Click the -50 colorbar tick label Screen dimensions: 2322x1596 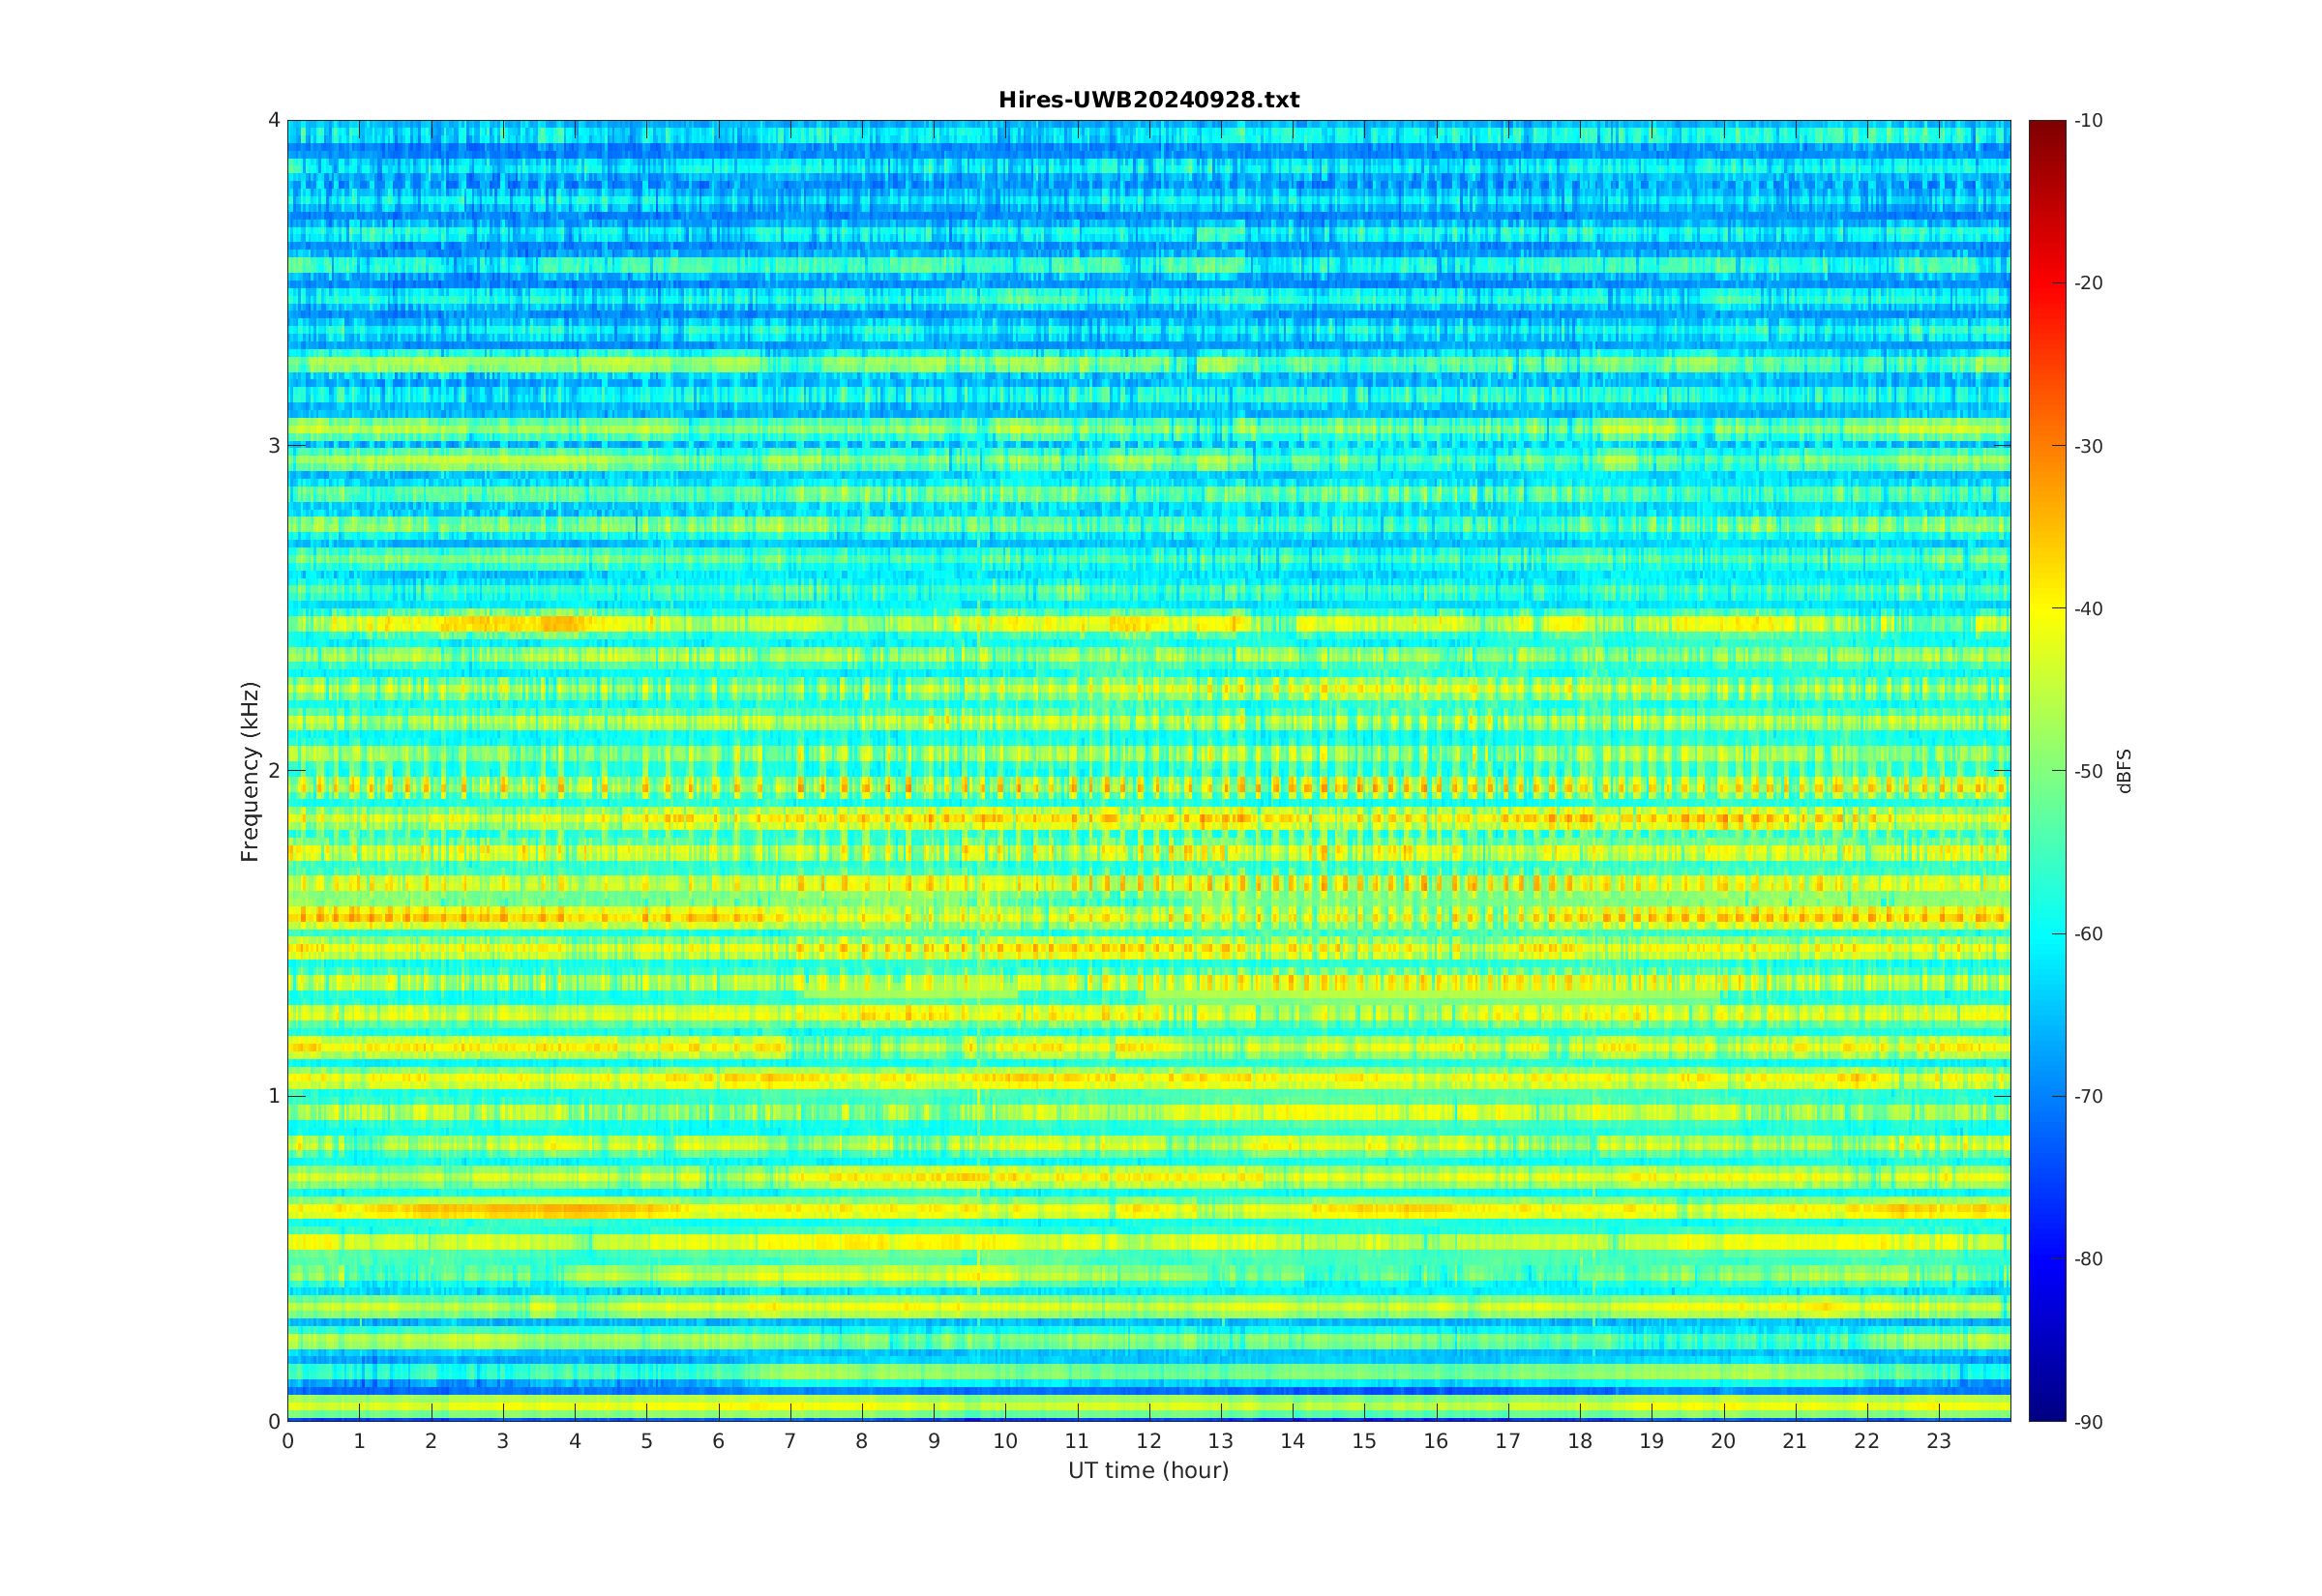[x=2089, y=771]
